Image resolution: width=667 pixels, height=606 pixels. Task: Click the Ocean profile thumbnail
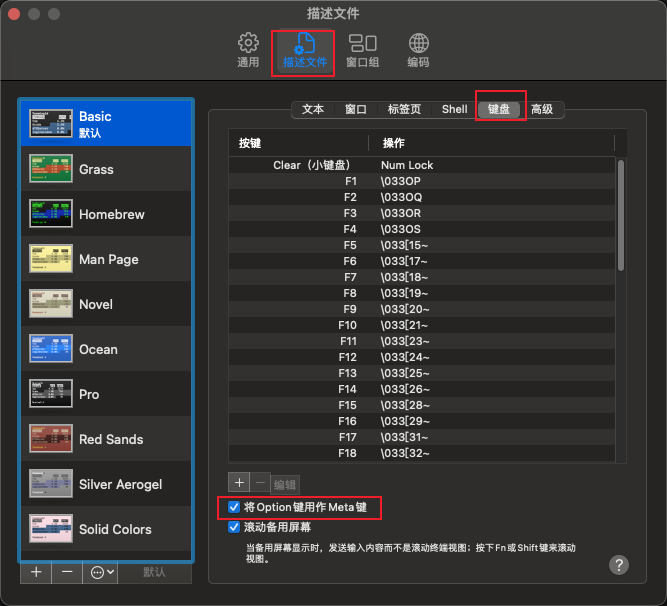click(x=51, y=349)
